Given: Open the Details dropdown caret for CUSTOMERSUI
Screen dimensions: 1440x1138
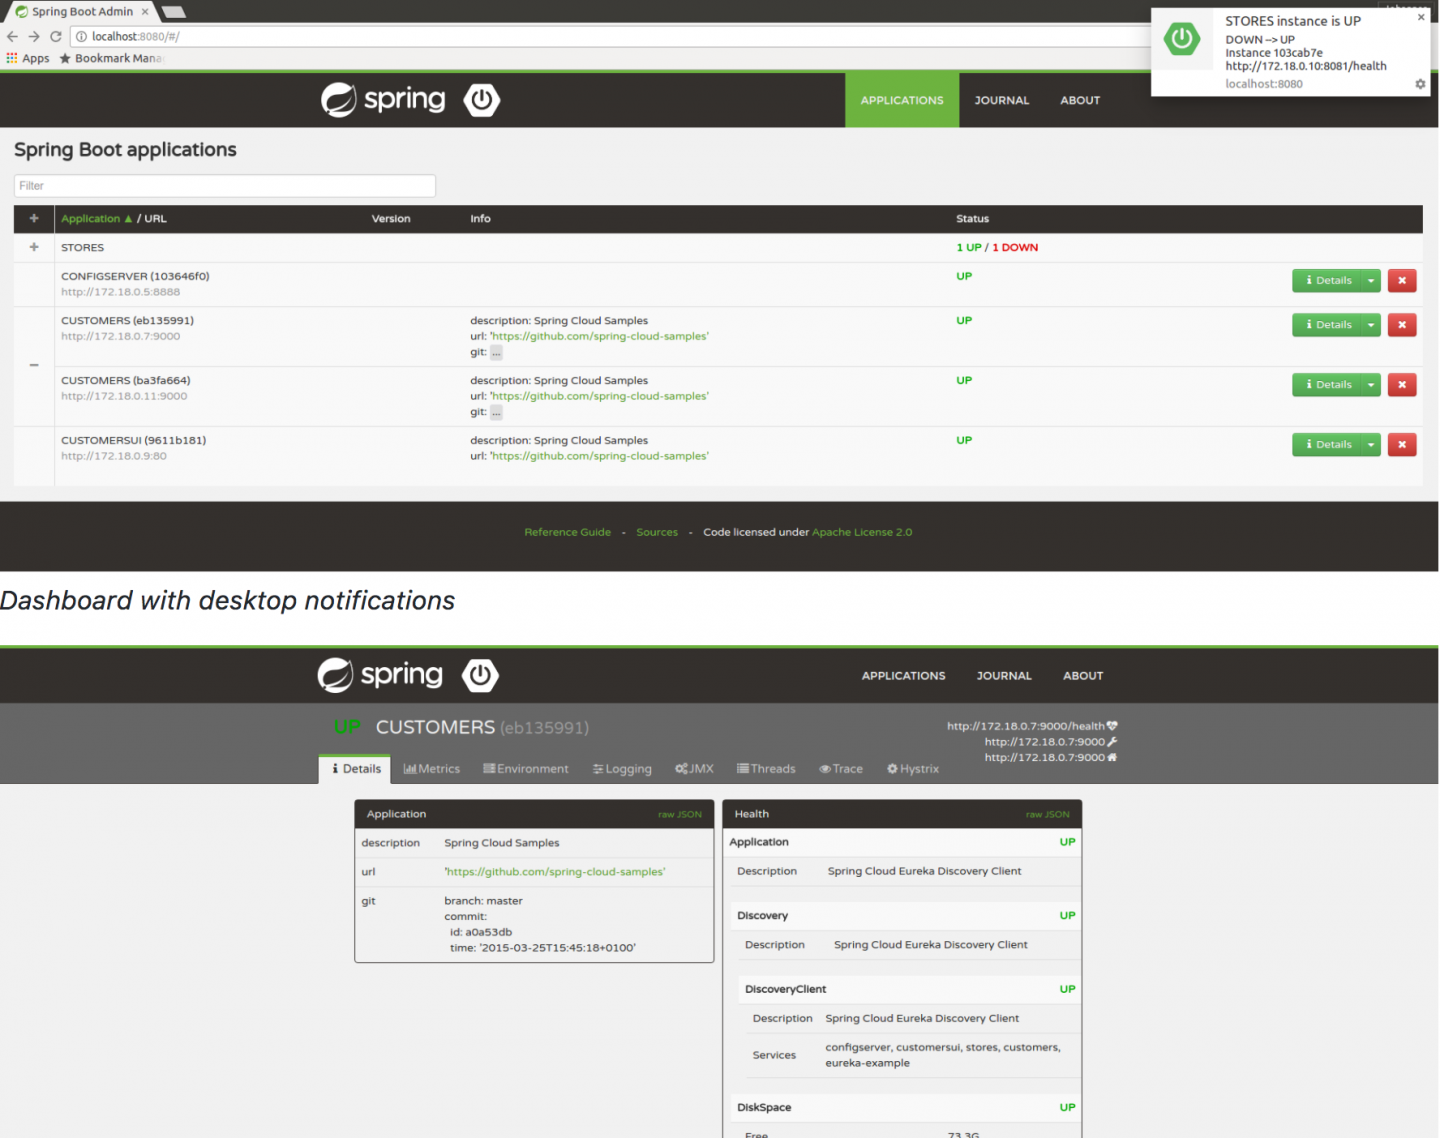Looking at the screenshot, I should [1371, 445].
